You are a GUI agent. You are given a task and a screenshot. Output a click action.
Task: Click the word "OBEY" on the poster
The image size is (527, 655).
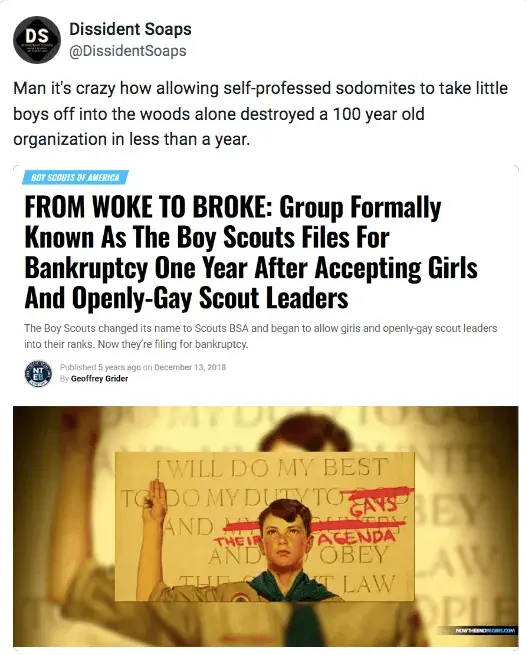pos(354,555)
